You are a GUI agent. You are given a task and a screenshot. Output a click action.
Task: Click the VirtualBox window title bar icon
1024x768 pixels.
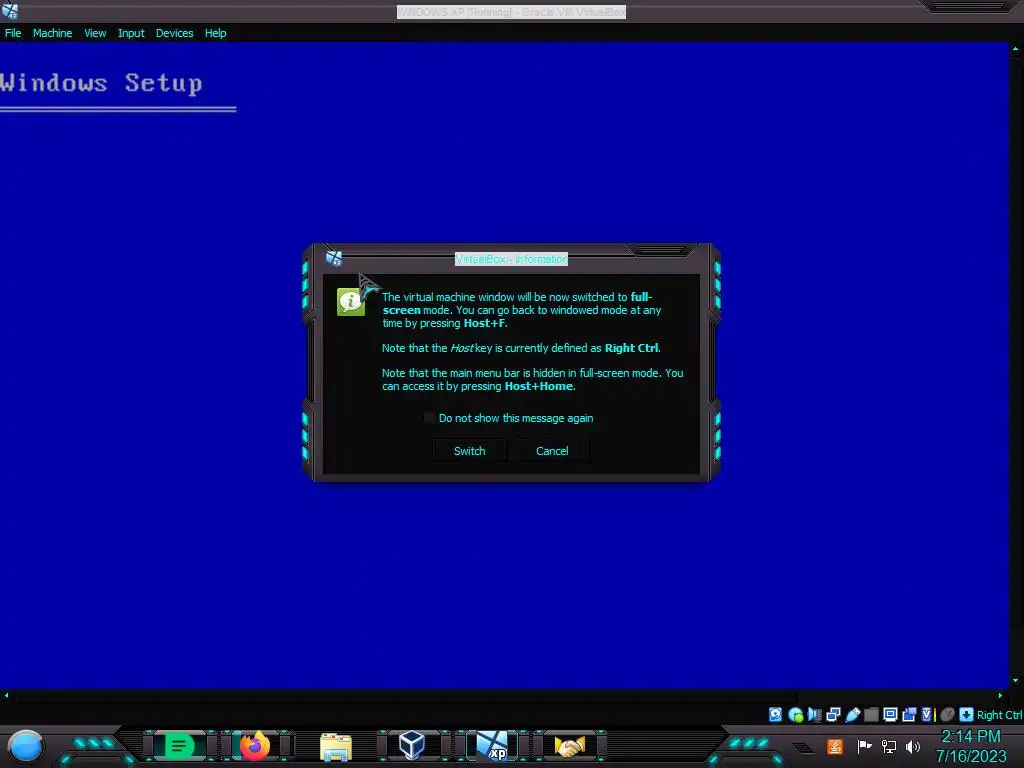[10, 10]
